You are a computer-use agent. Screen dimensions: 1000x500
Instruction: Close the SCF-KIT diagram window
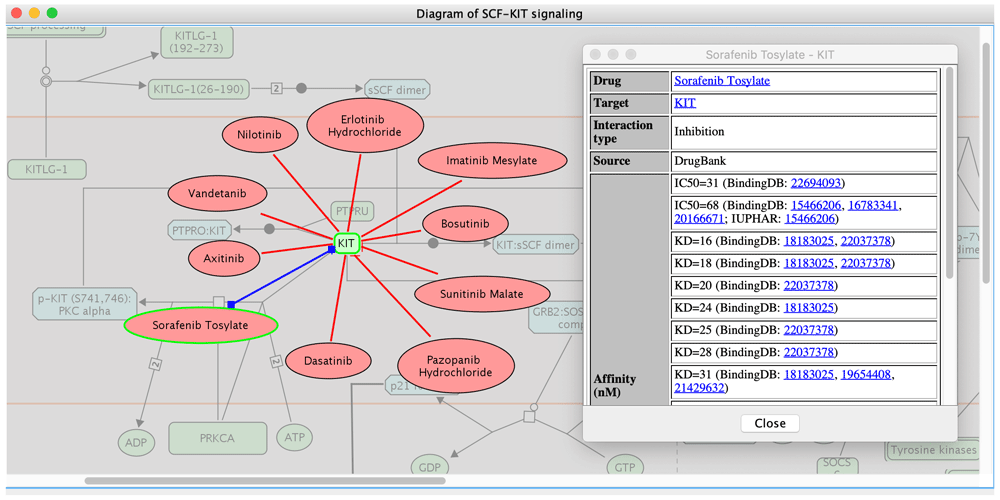point(17,12)
